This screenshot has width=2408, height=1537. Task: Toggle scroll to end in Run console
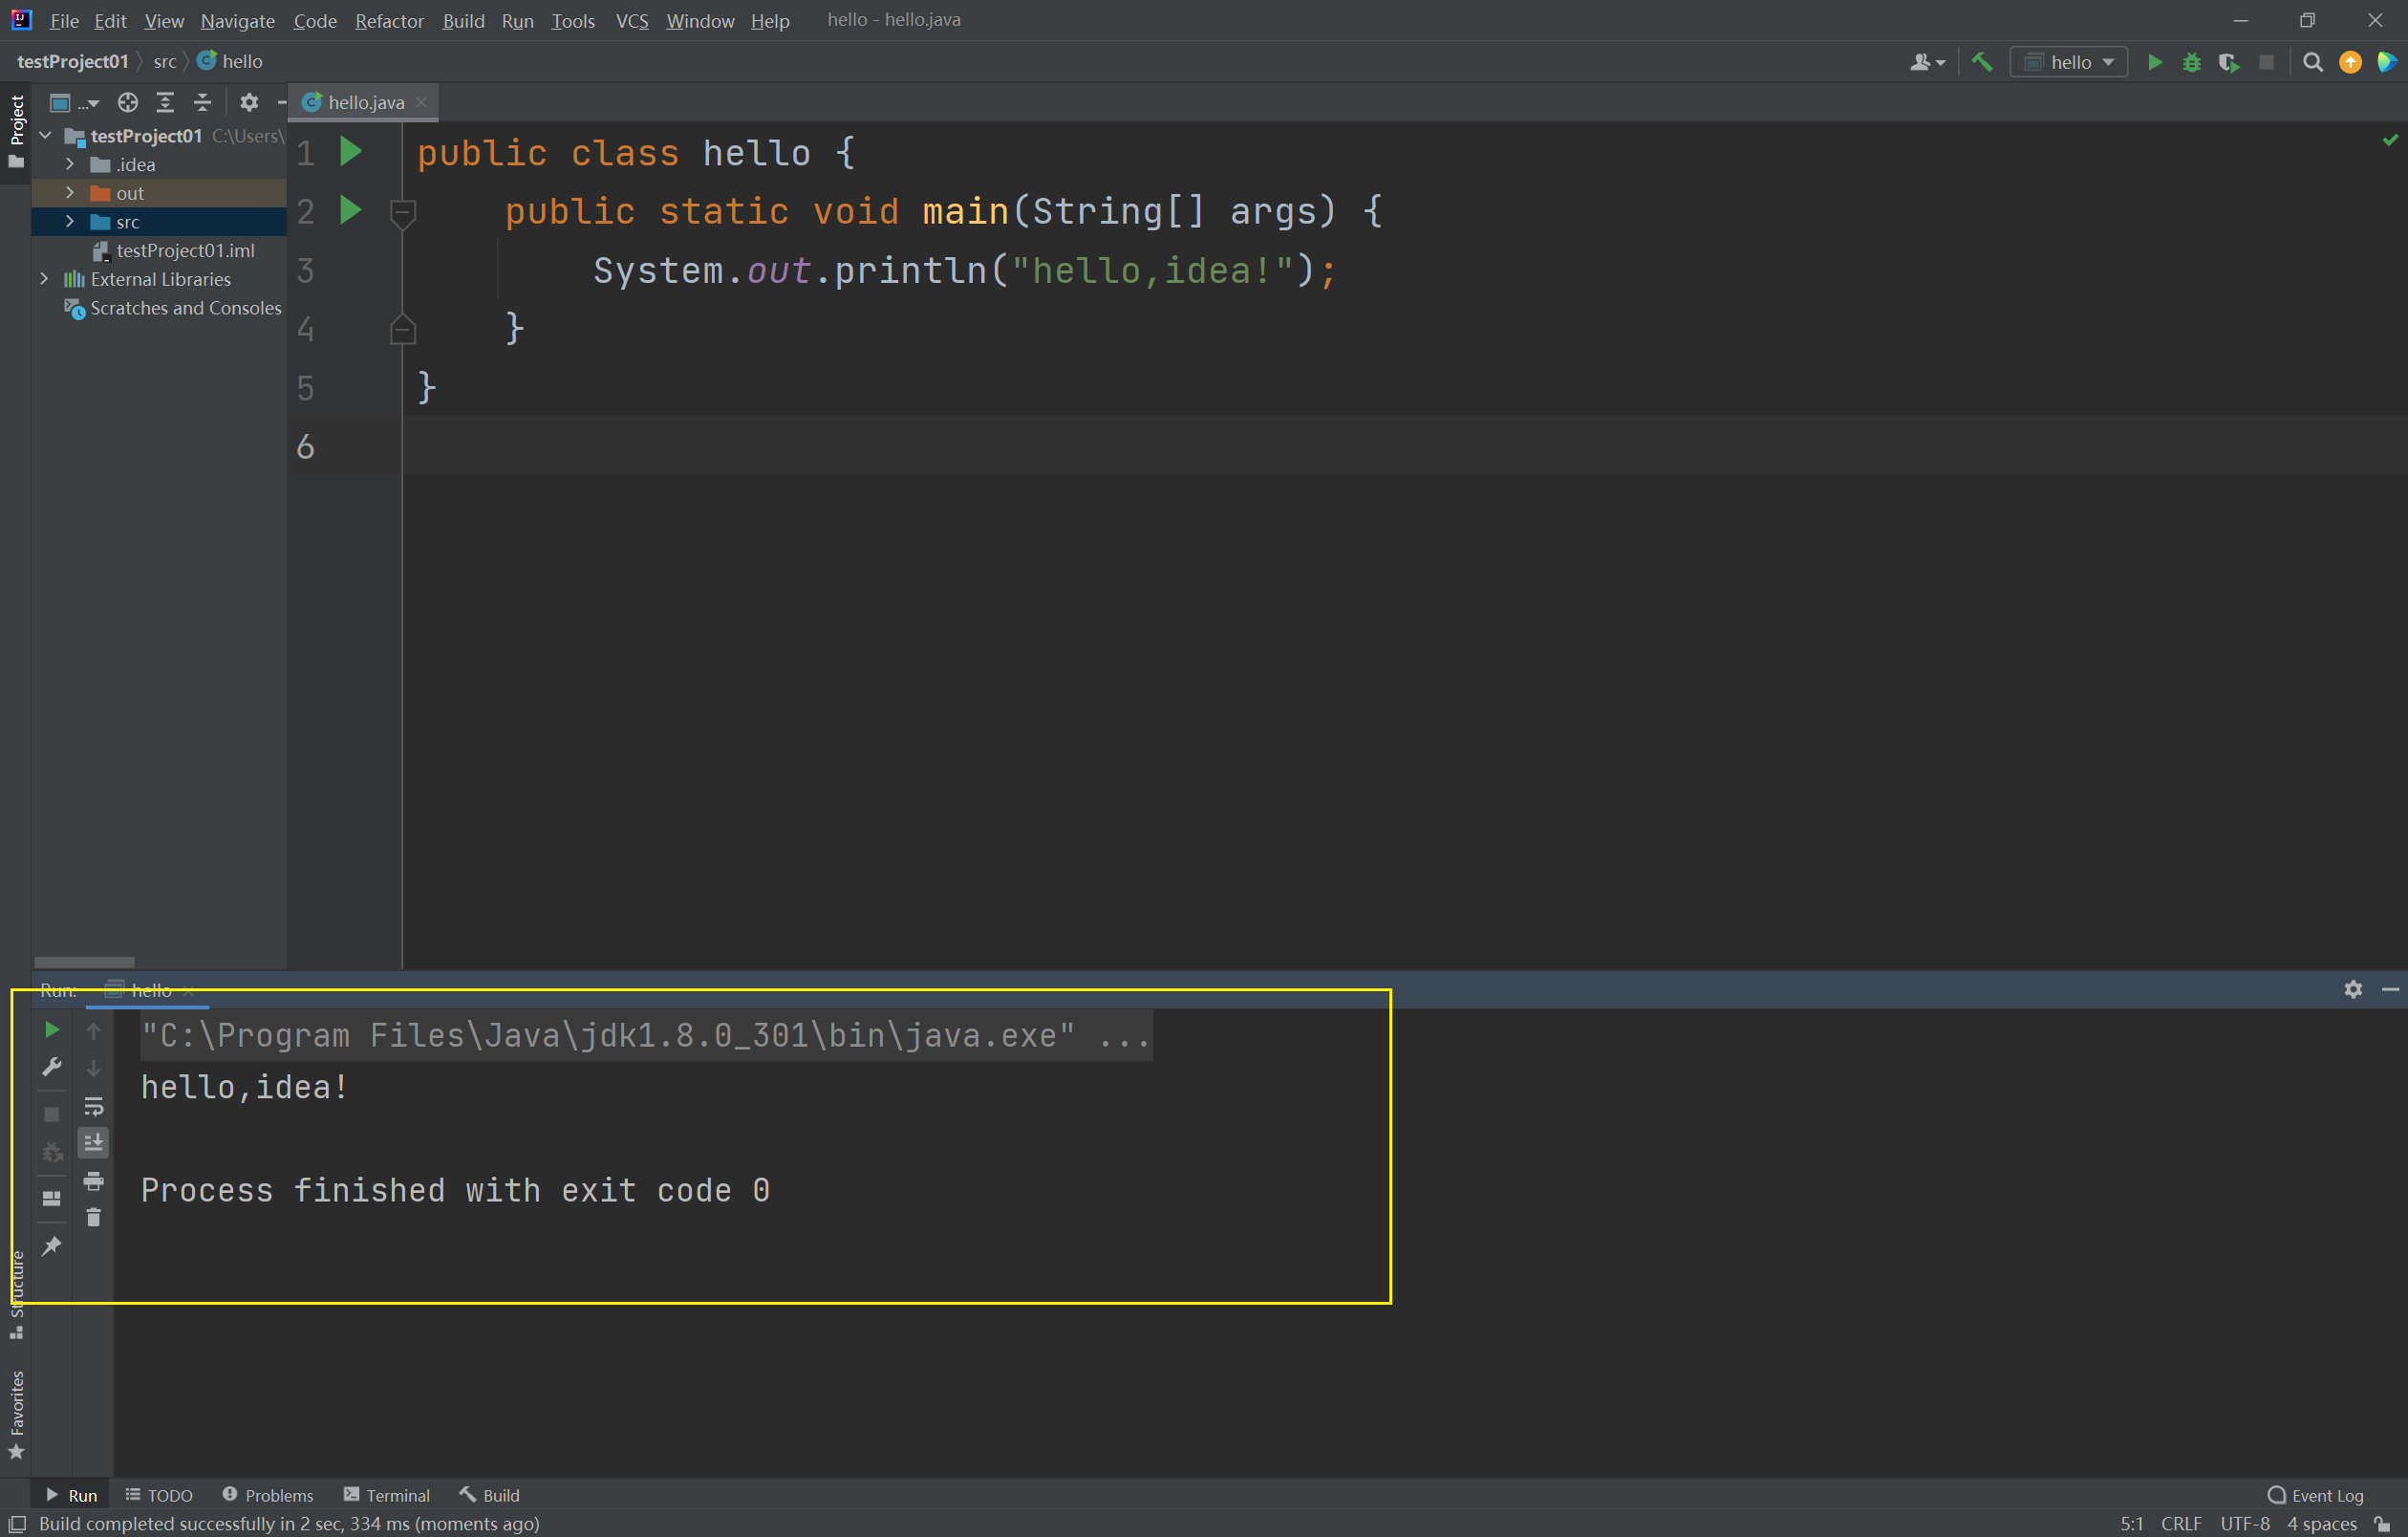[x=93, y=1142]
